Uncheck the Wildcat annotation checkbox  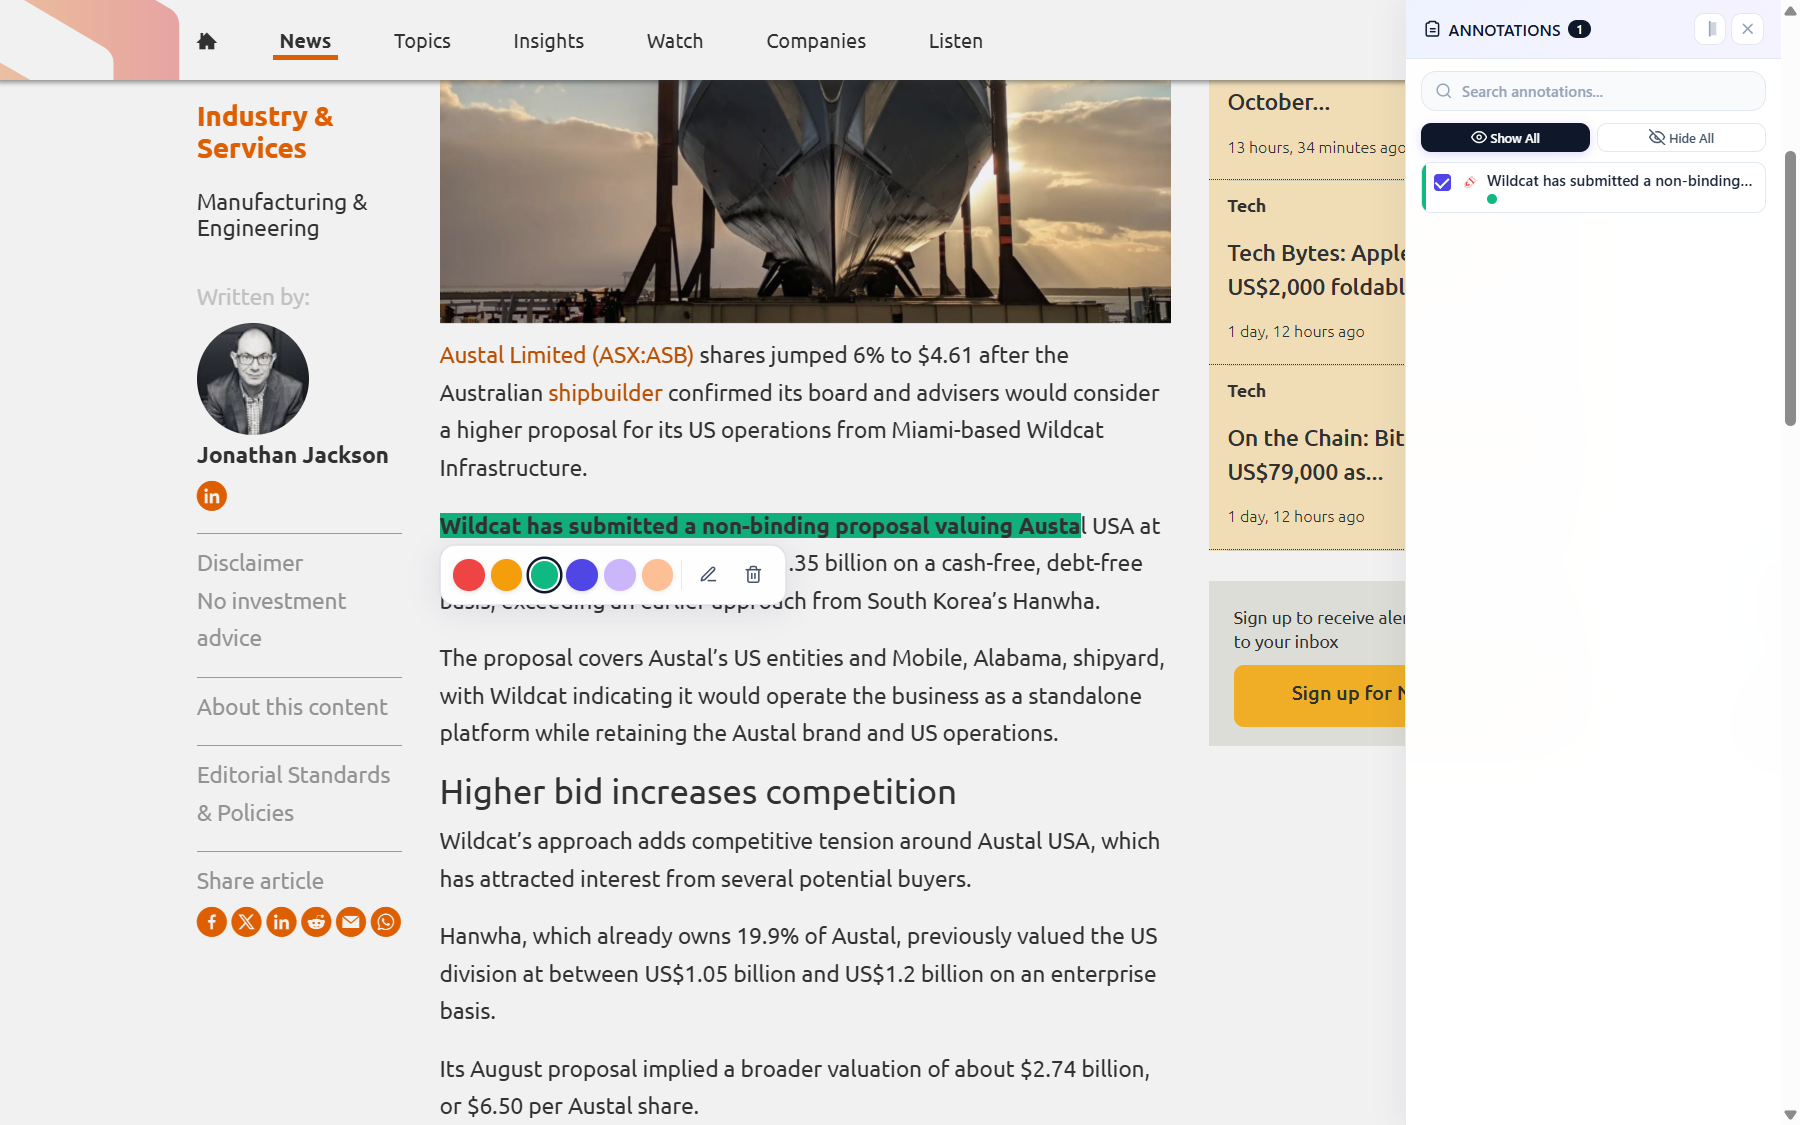pyautogui.click(x=1442, y=182)
